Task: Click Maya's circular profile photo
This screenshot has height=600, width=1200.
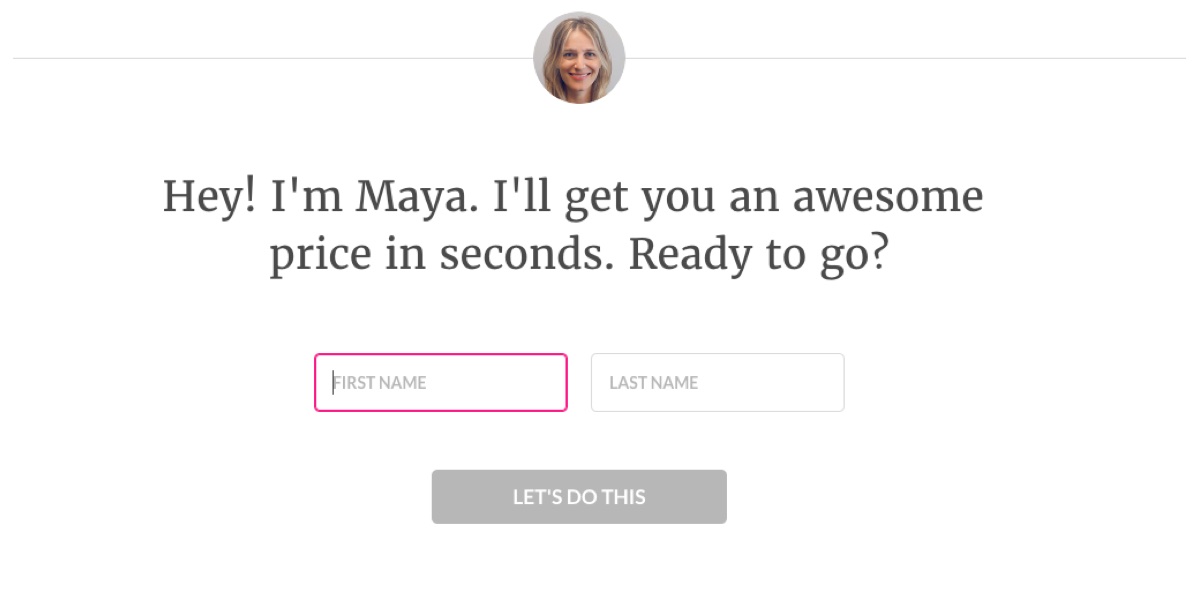Action: pos(579,58)
